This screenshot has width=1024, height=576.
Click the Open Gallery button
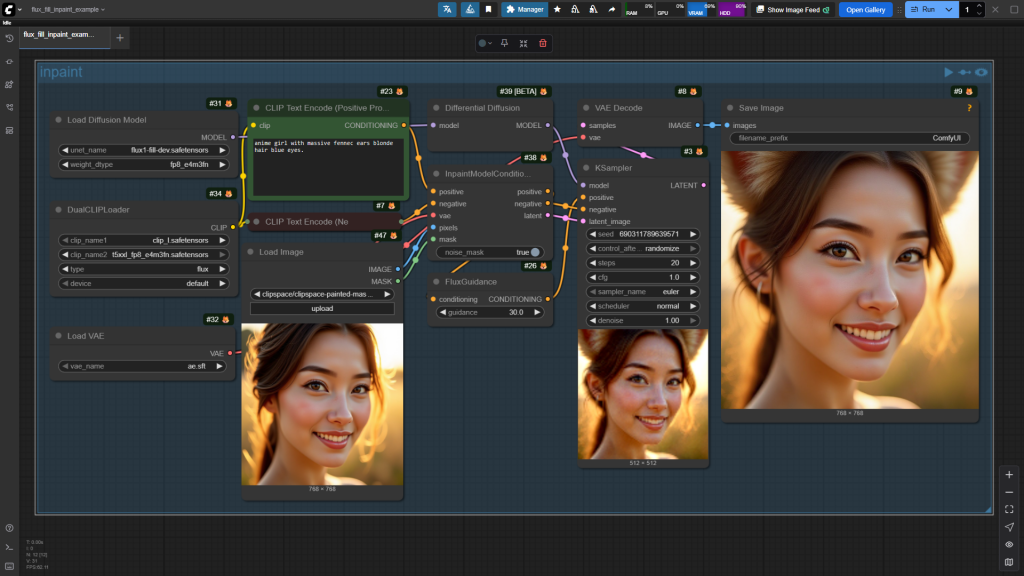(865, 9)
